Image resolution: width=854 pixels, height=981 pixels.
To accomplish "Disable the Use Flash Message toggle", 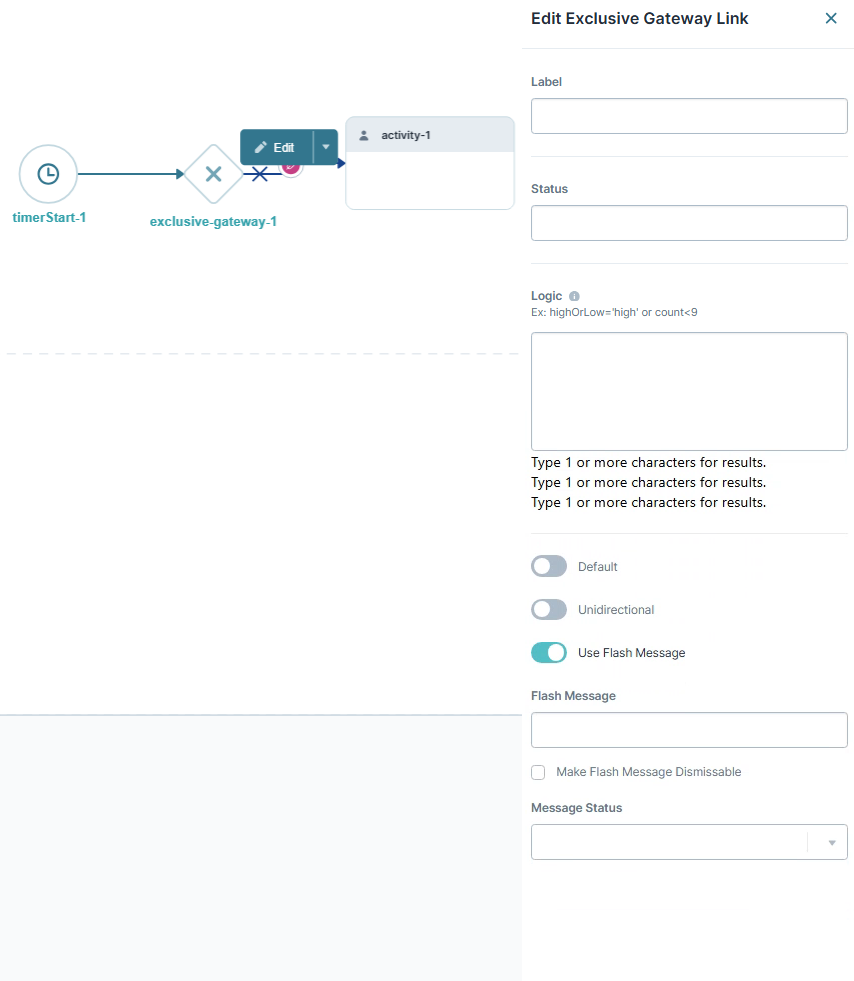I will point(548,652).
